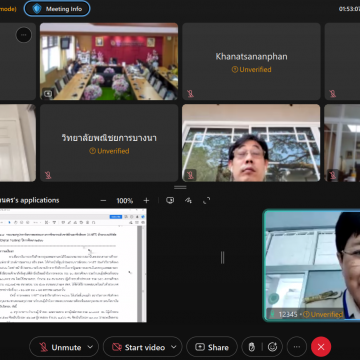Image resolution: width=360 pixels, height=360 pixels.
Task: Expand the audio options arrow beside Unmute
Action: tap(90, 347)
